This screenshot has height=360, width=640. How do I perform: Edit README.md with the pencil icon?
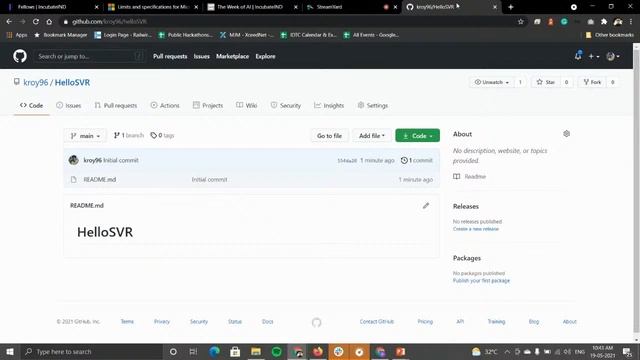pyautogui.click(x=426, y=205)
